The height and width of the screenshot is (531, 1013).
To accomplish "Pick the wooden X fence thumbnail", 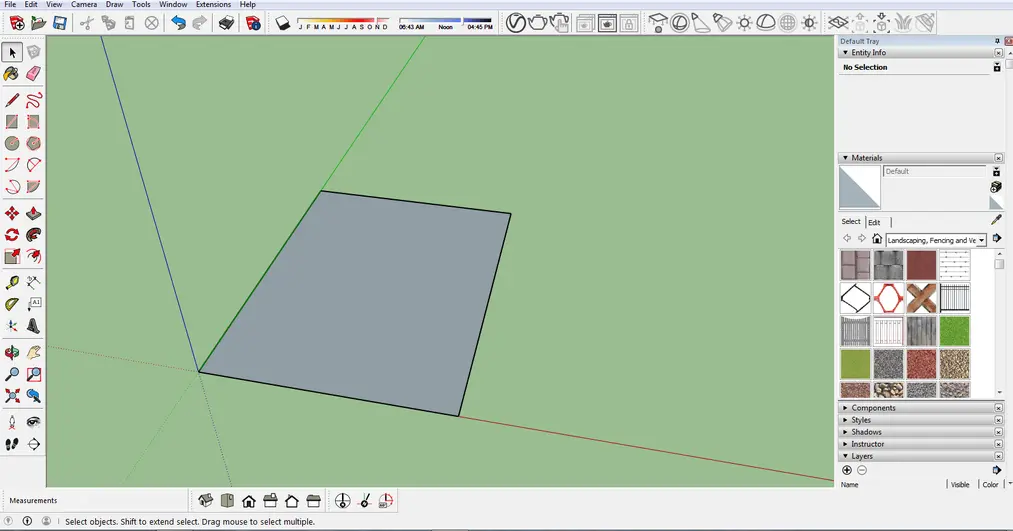I will 921,298.
